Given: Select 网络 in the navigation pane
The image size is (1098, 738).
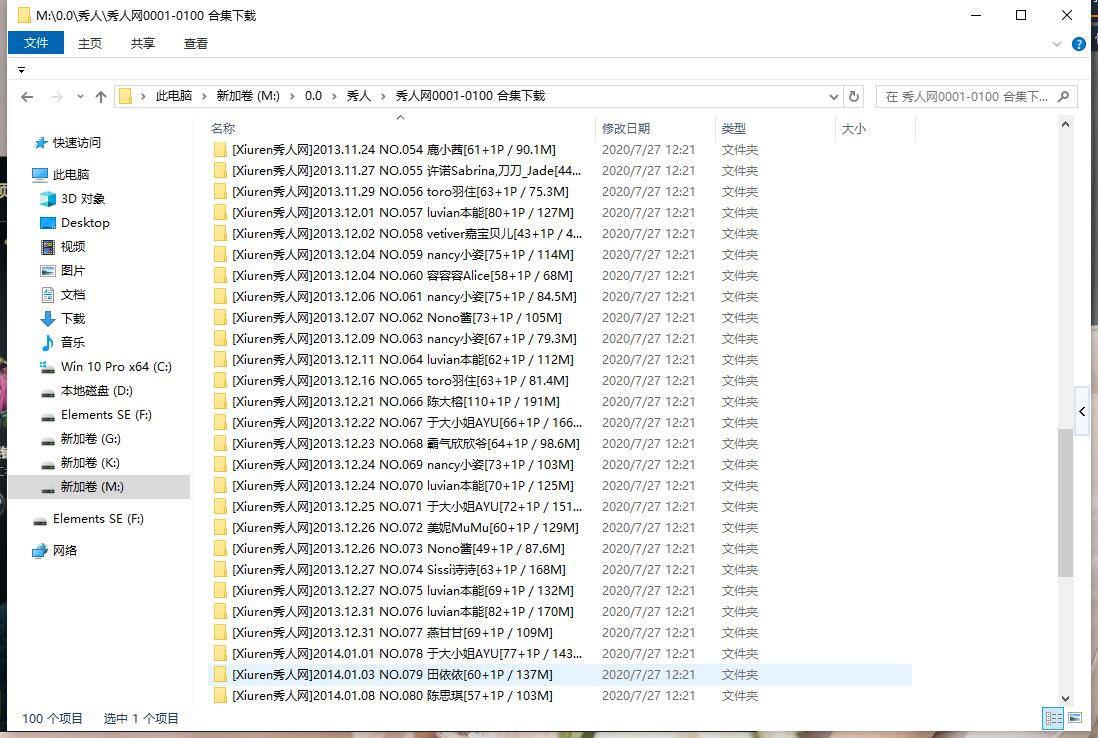Looking at the screenshot, I should tap(64, 551).
